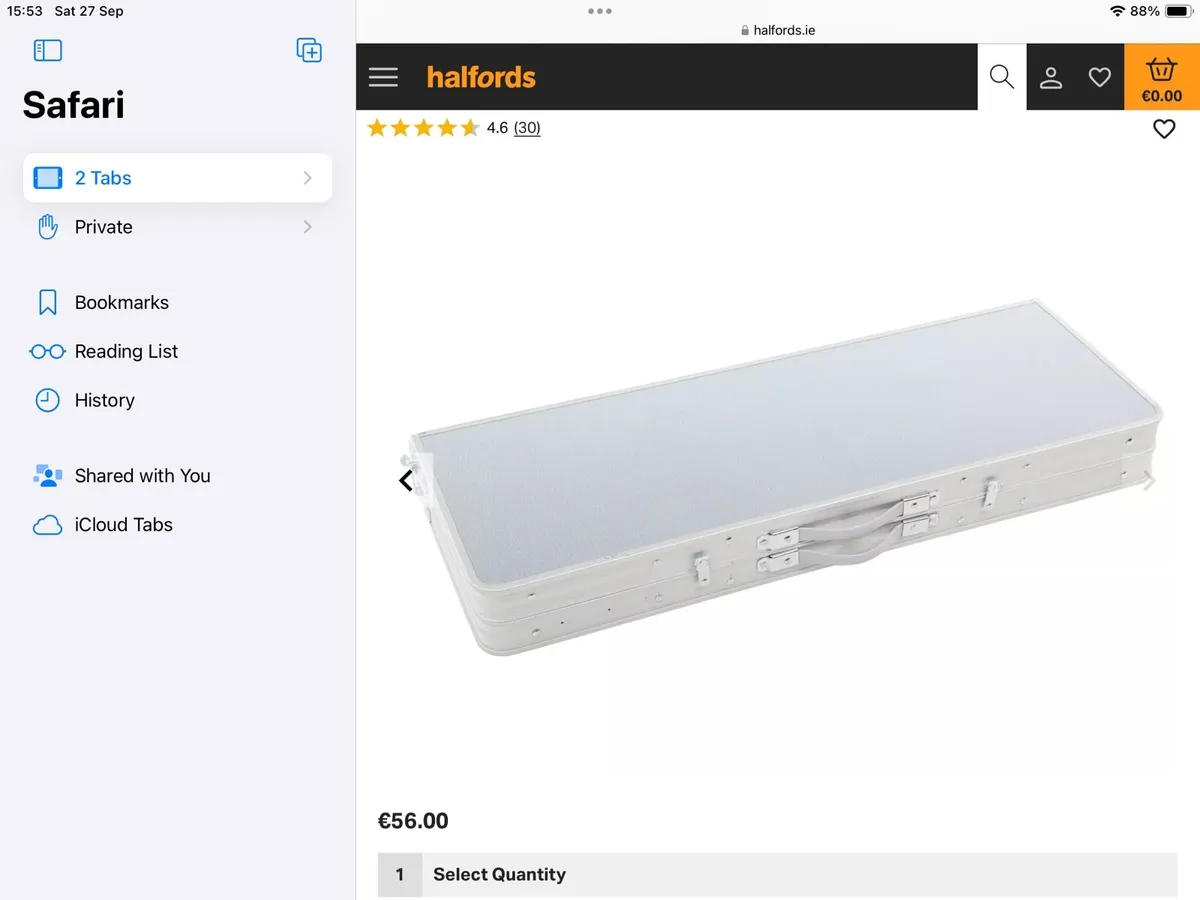
Task: Open Bookmarks in the sidebar
Action: 121,302
